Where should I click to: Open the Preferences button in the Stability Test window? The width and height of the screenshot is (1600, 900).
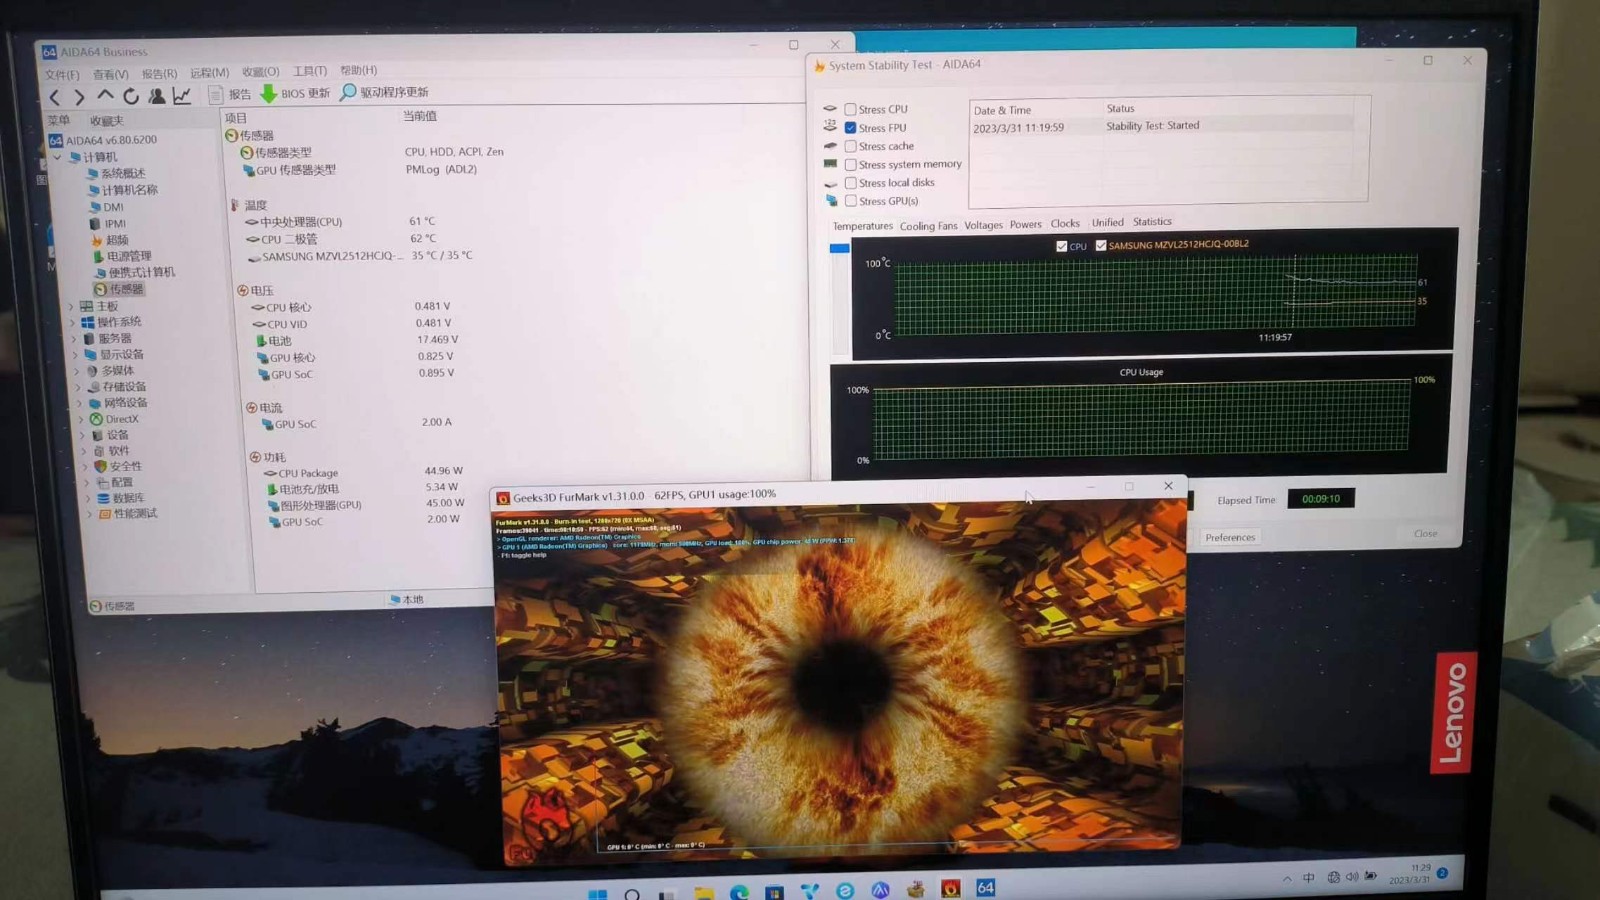pos(1230,537)
